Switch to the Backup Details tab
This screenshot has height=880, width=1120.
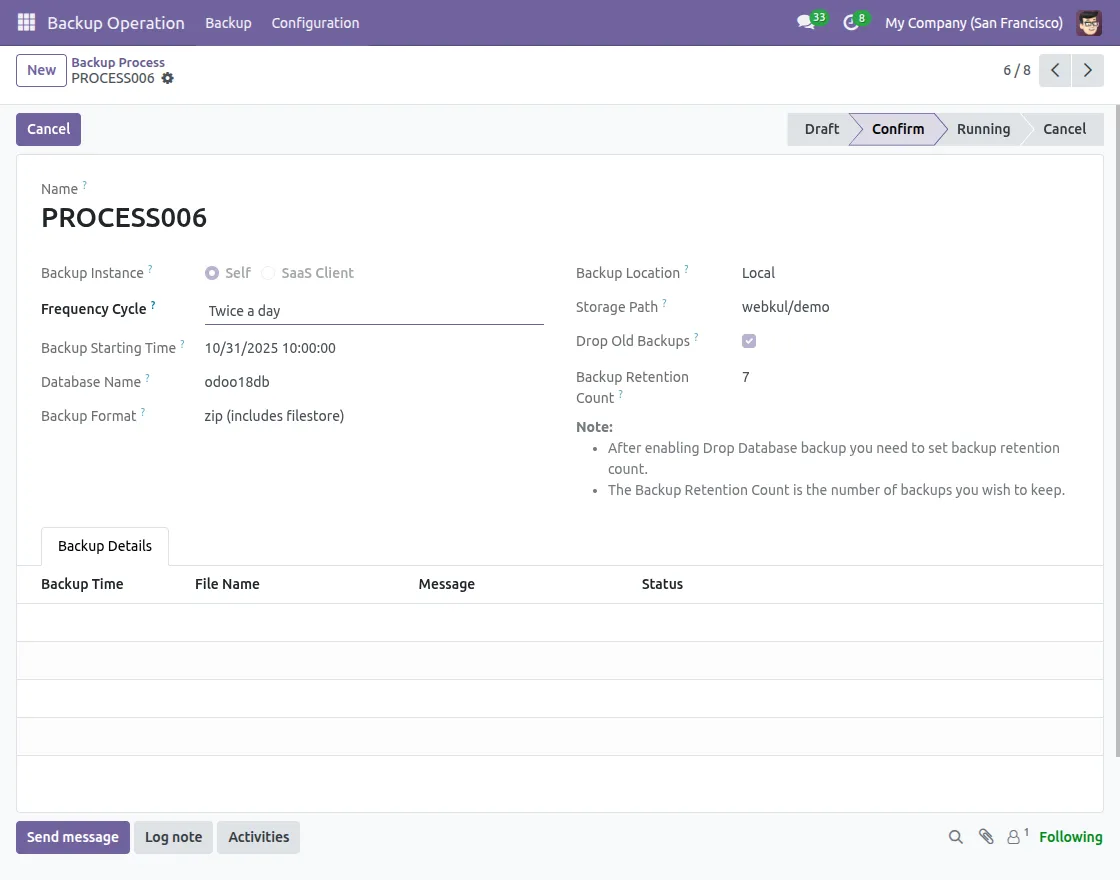click(105, 546)
